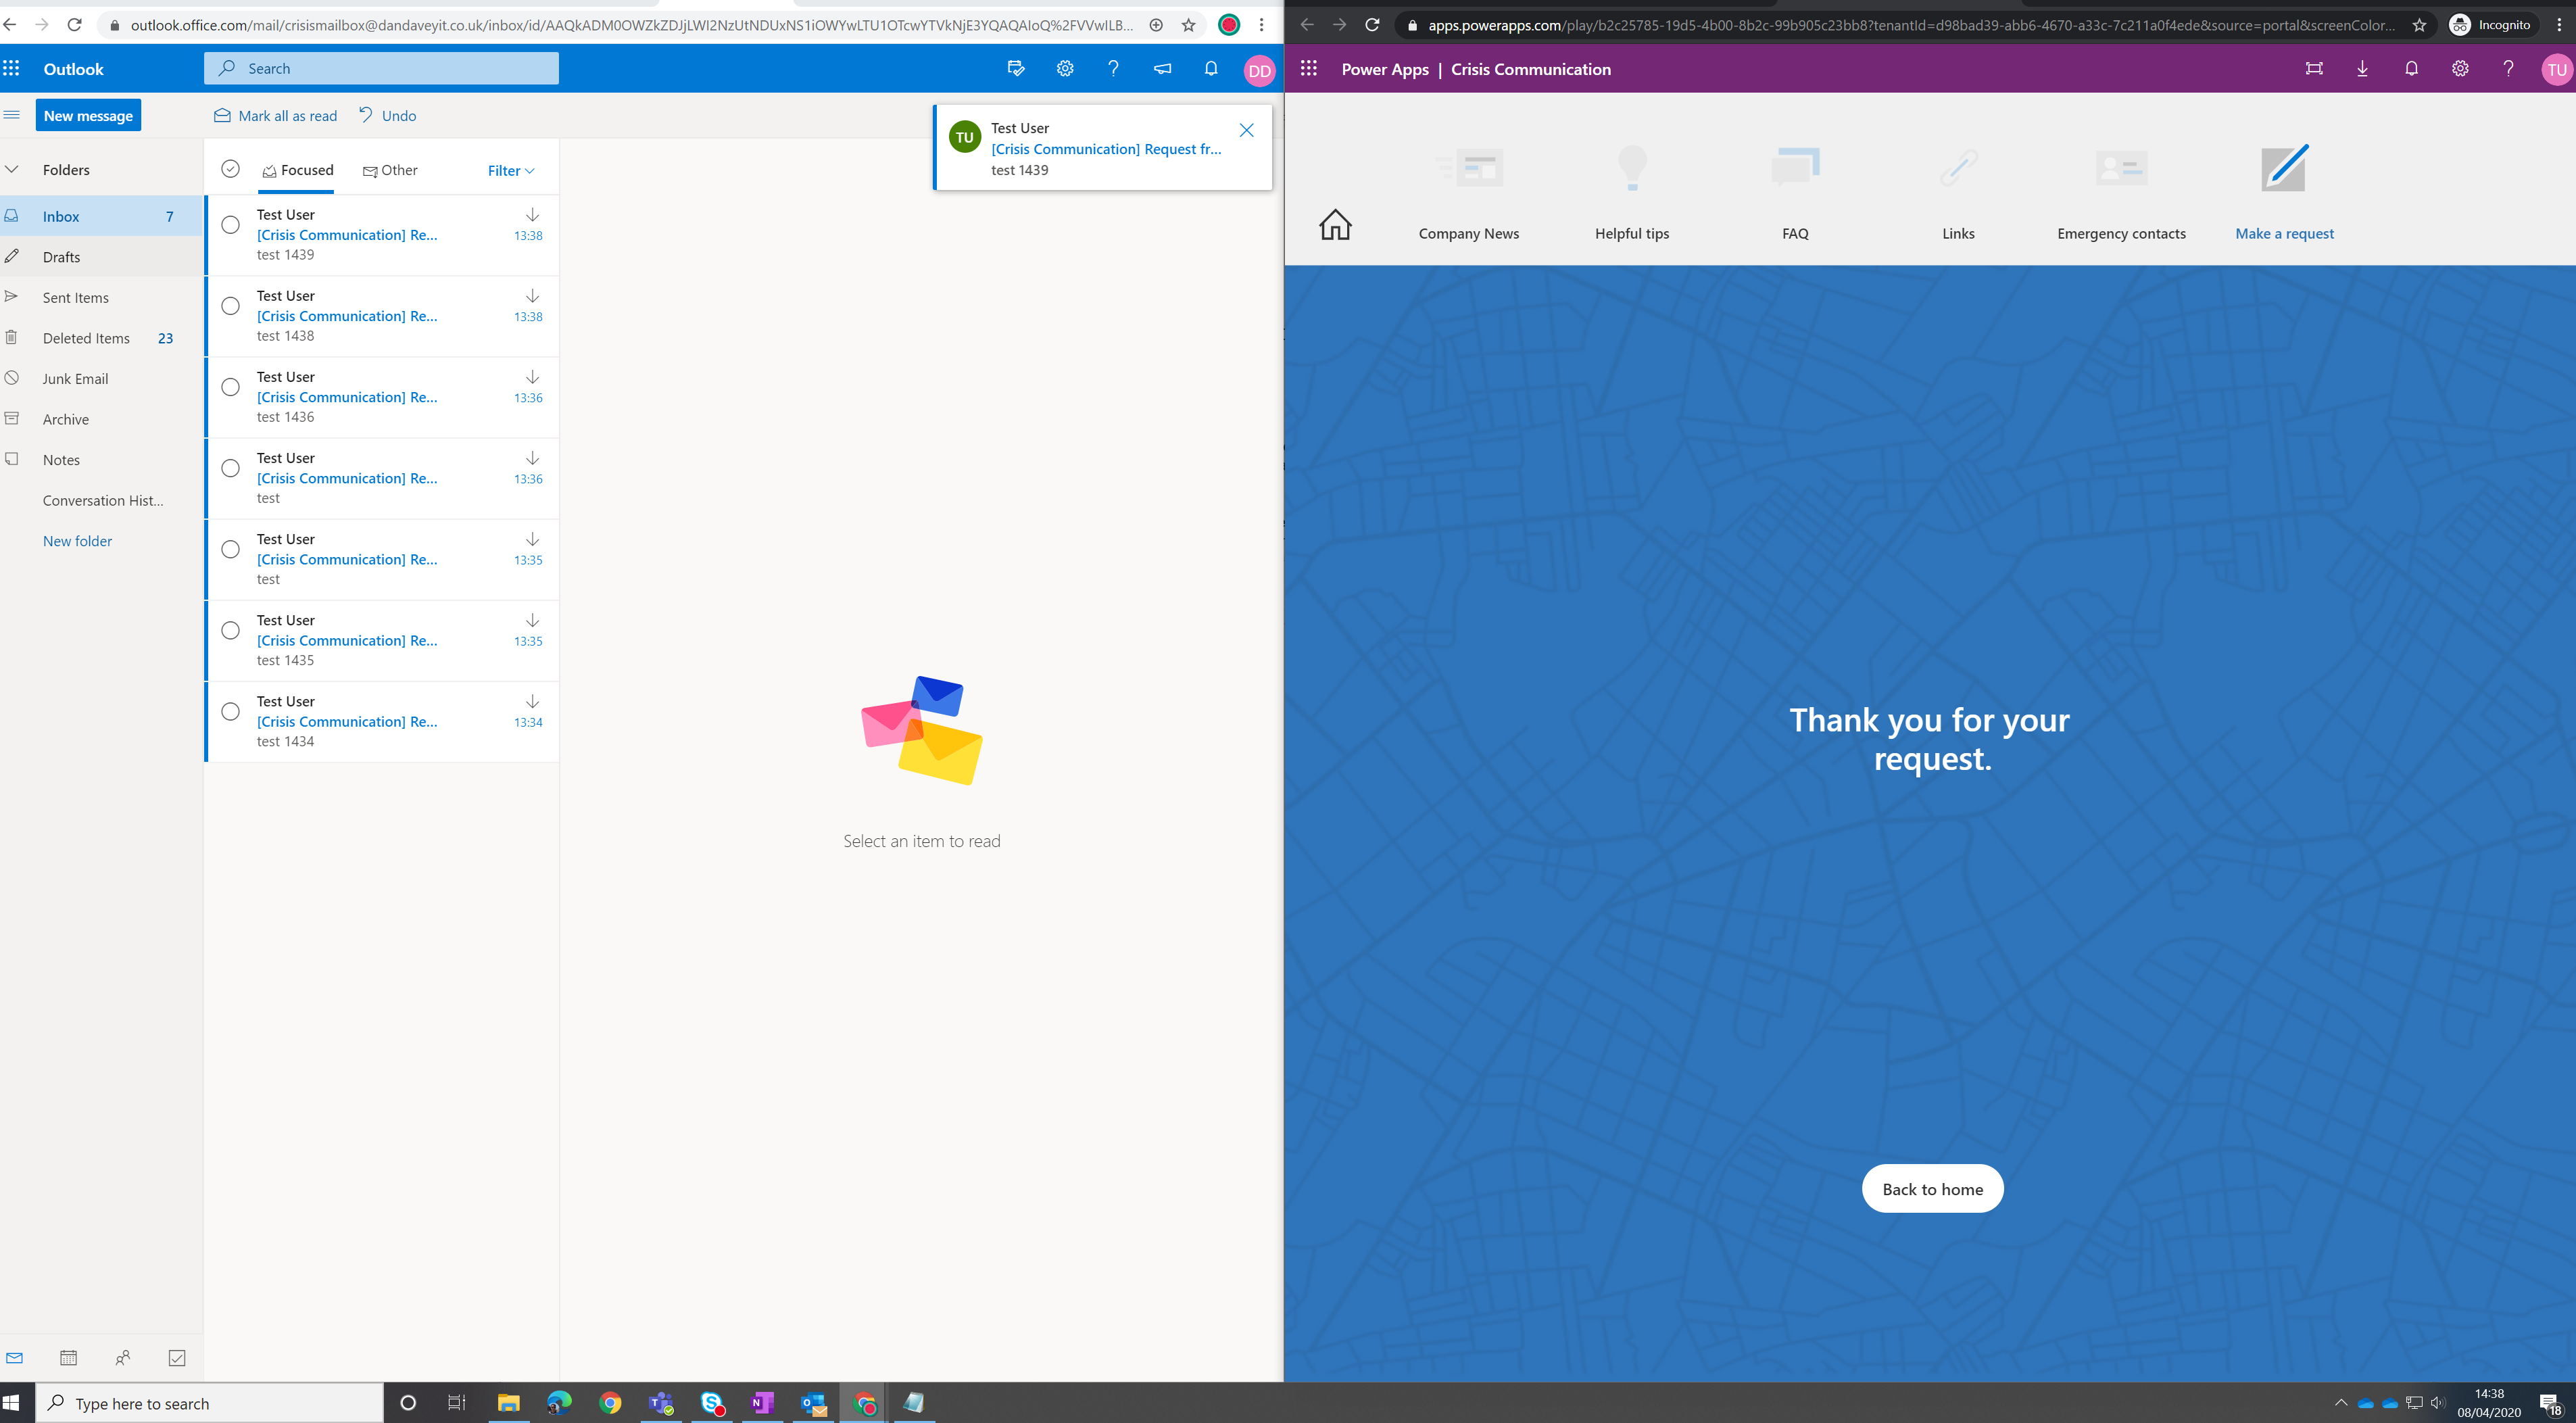2576x1423 pixels.
Task: Switch to the Other tab
Action: [390, 170]
